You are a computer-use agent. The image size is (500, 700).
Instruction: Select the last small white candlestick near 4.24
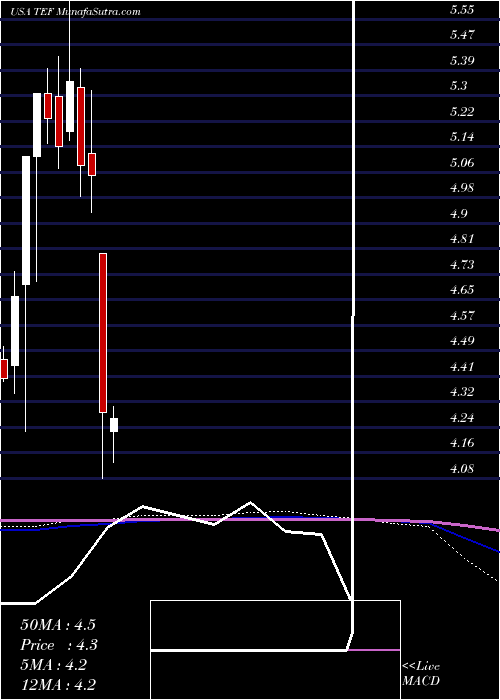[114, 425]
